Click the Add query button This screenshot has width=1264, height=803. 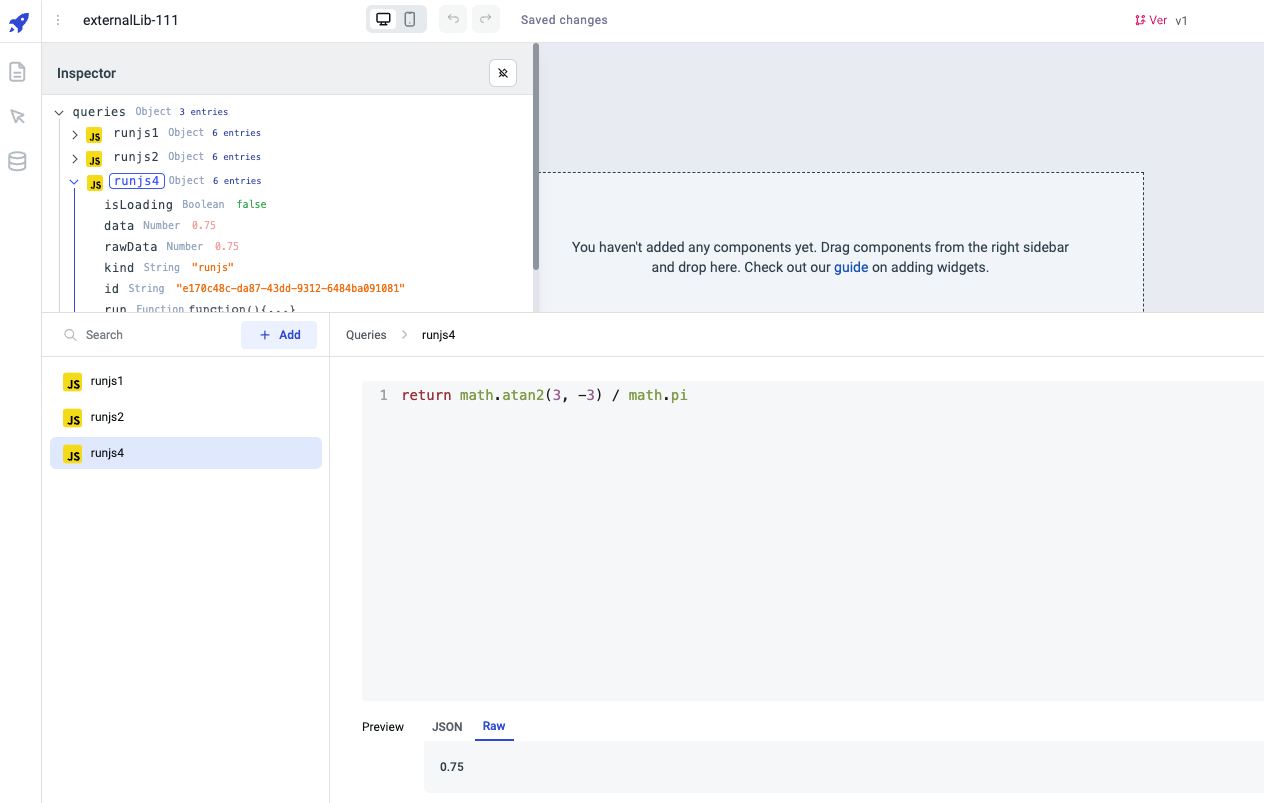click(x=279, y=335)
